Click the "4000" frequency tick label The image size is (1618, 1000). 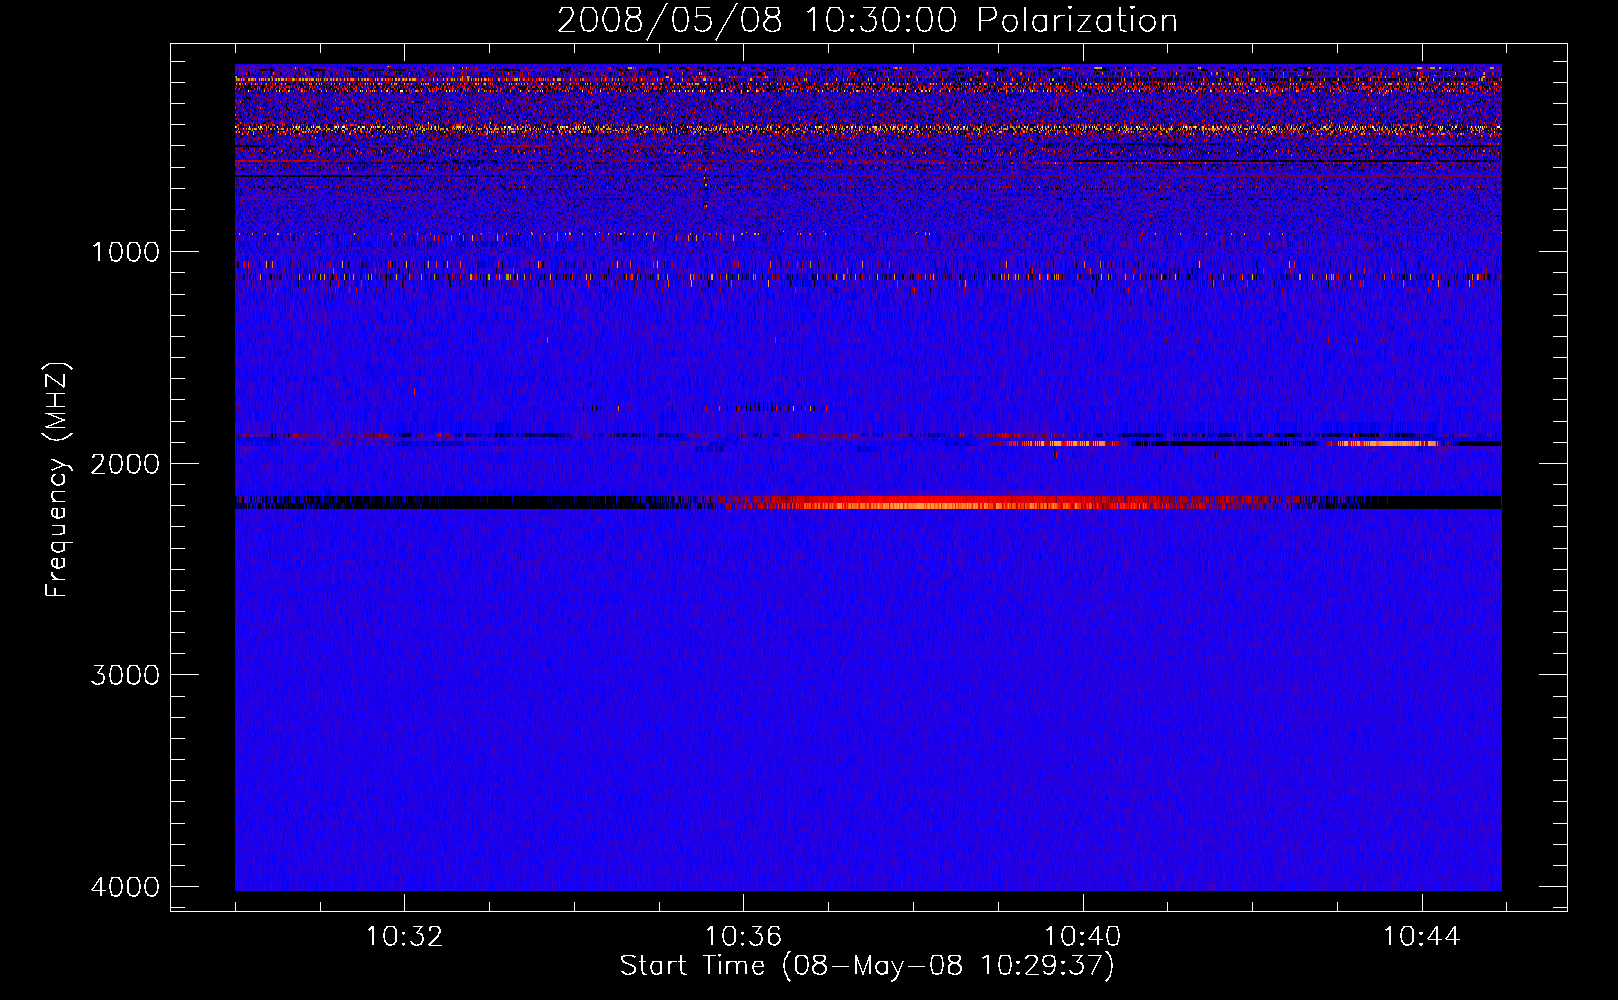125,887
